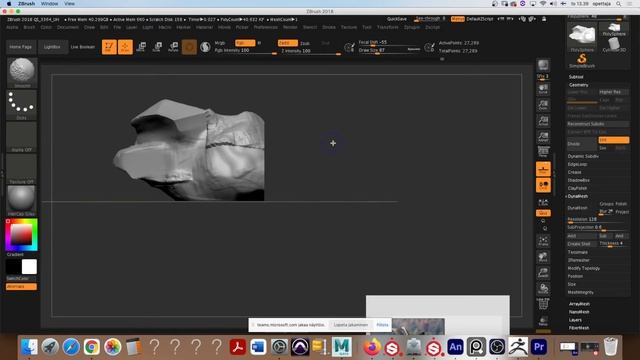This screenshot has width=640, height=360.
Task: Collapse the DynaMesh section header
Action: 578,196
